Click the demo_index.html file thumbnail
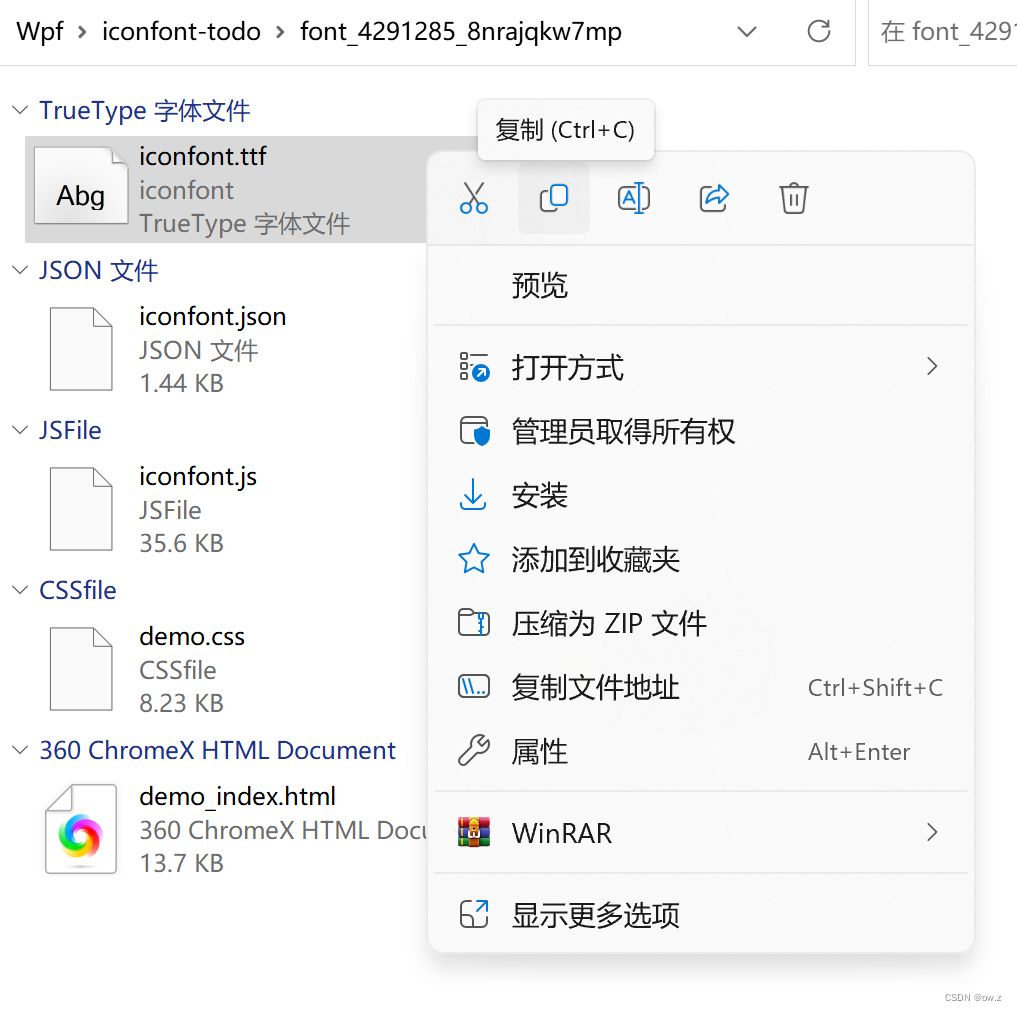Screen dimensions: 1017x1011 (80, 829)
